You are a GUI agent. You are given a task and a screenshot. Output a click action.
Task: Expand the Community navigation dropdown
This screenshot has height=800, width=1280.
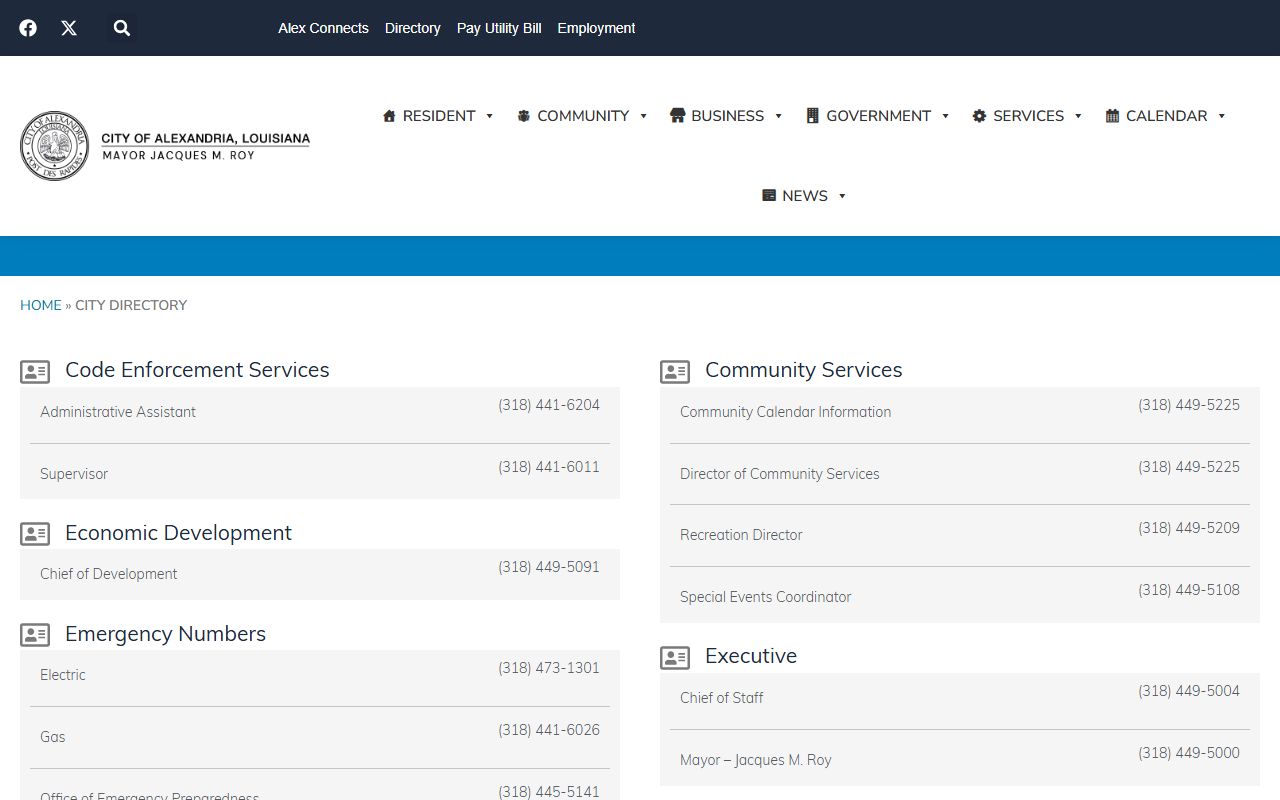643,116
